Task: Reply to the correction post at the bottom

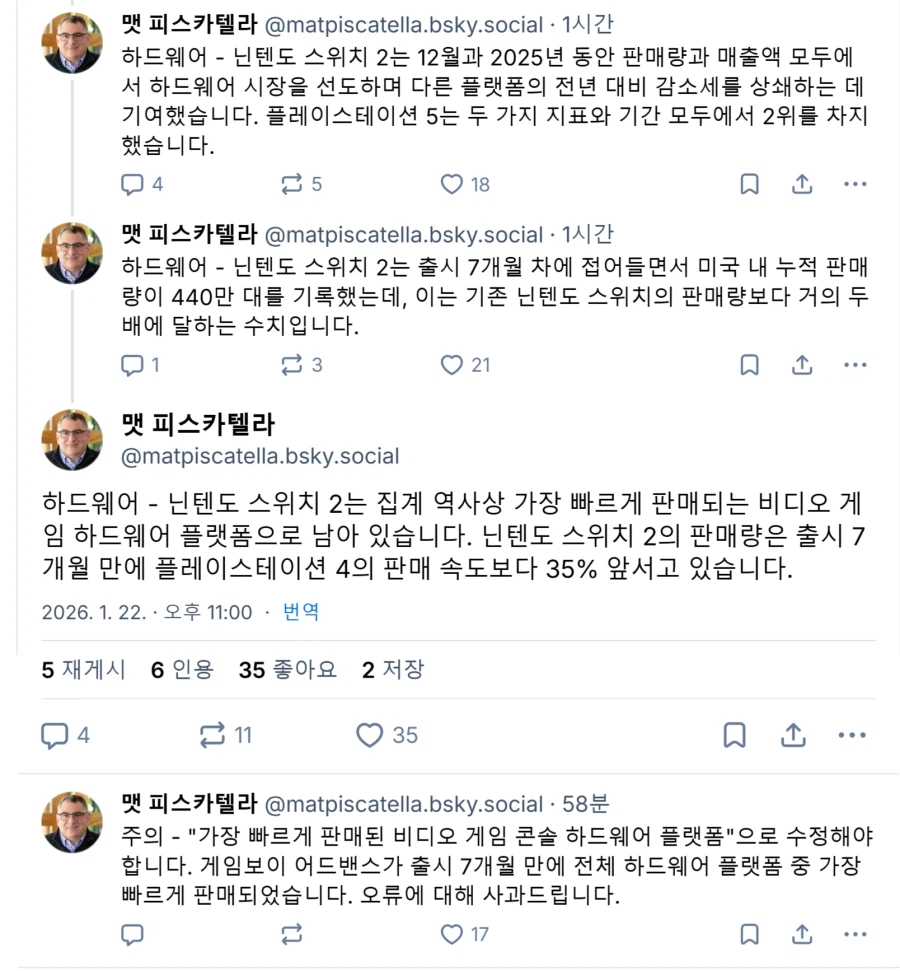Action: pyautogui.click(x=134, y=935)
